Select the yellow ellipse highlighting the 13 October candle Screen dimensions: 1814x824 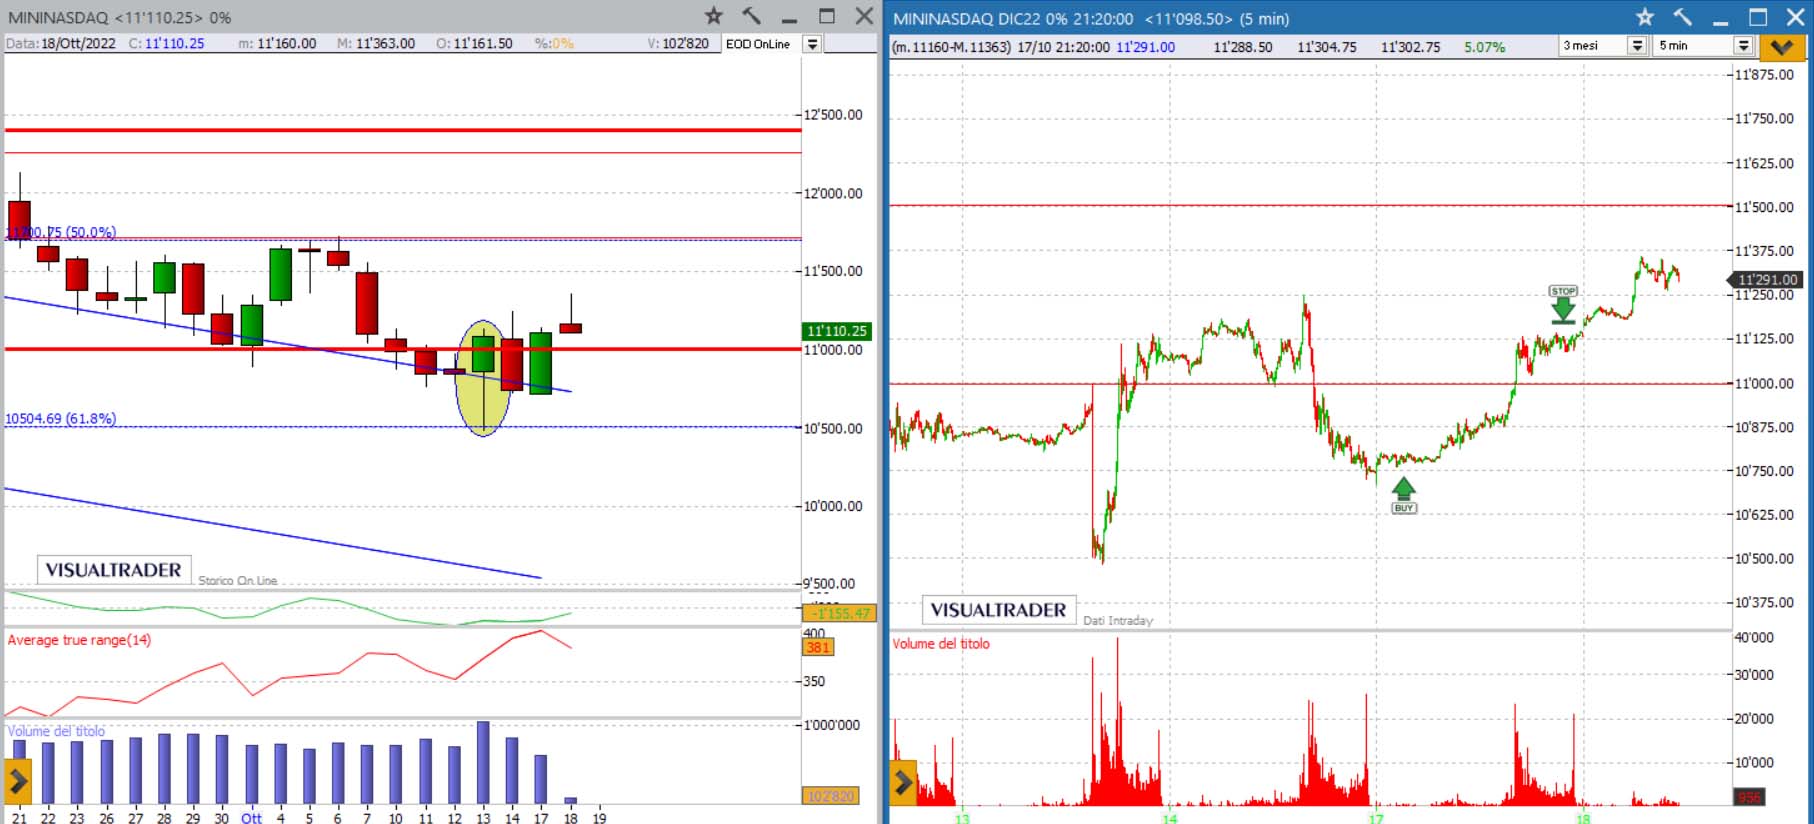click(483, 378)
